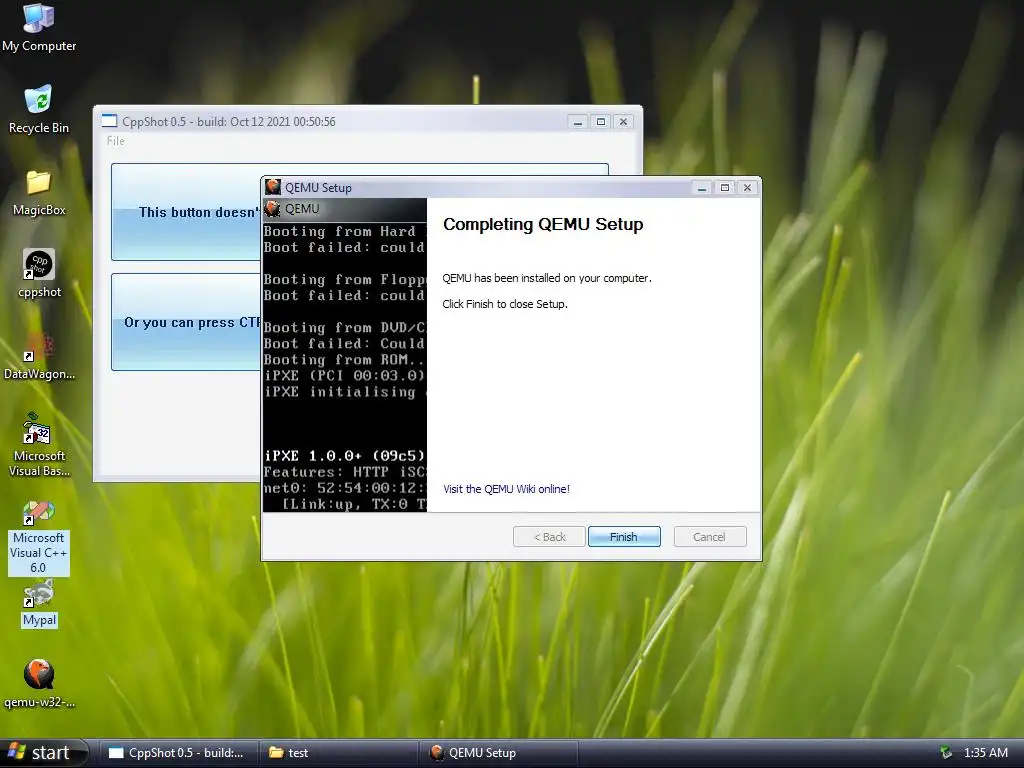Image resolution: width=1024 pixels, height=768 pixels.
Task: Select the cppshot desktop shortcut
Action: (x=39, y=273)
